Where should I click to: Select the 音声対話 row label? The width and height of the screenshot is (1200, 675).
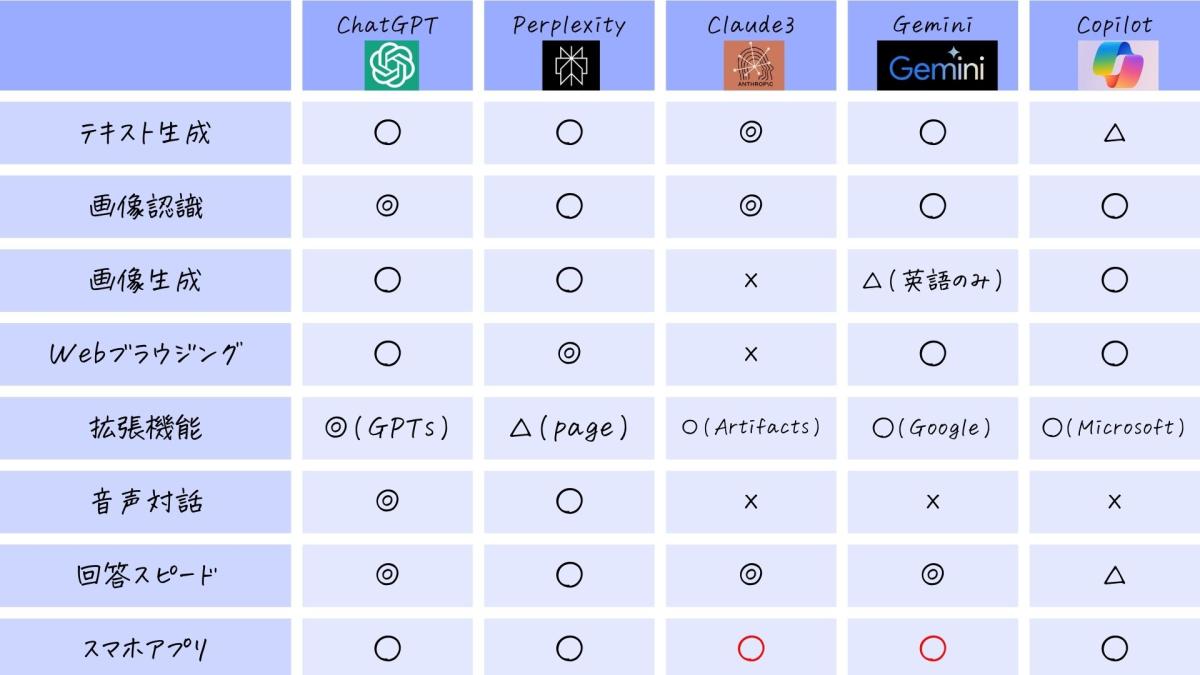pos(146,501)
